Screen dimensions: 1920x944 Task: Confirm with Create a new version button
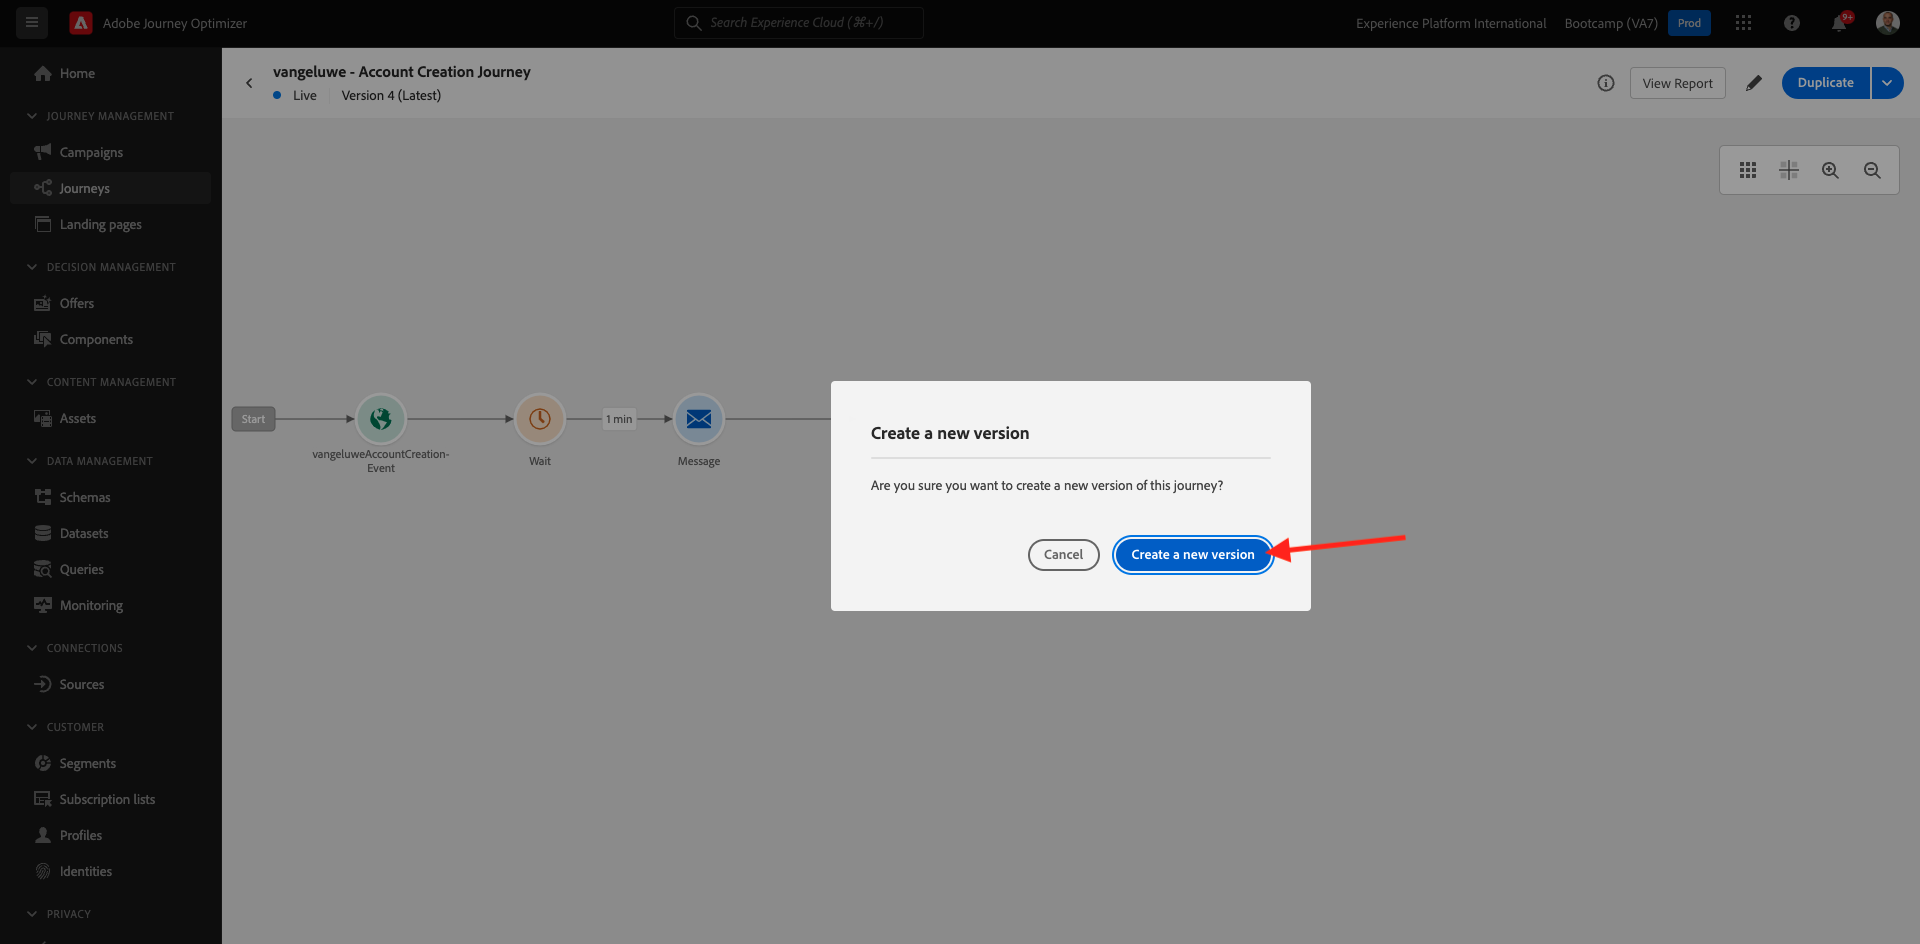1193,554
